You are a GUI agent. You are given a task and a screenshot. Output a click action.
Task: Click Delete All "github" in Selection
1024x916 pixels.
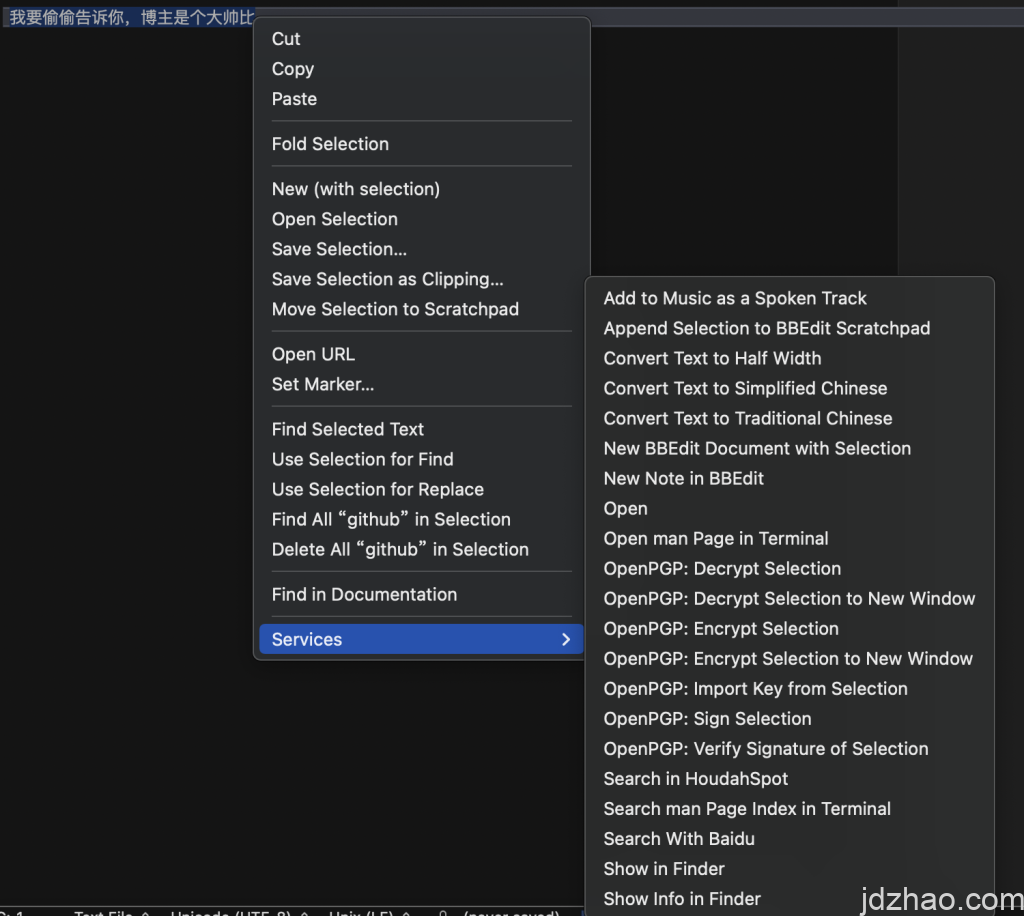coord(400,549)
